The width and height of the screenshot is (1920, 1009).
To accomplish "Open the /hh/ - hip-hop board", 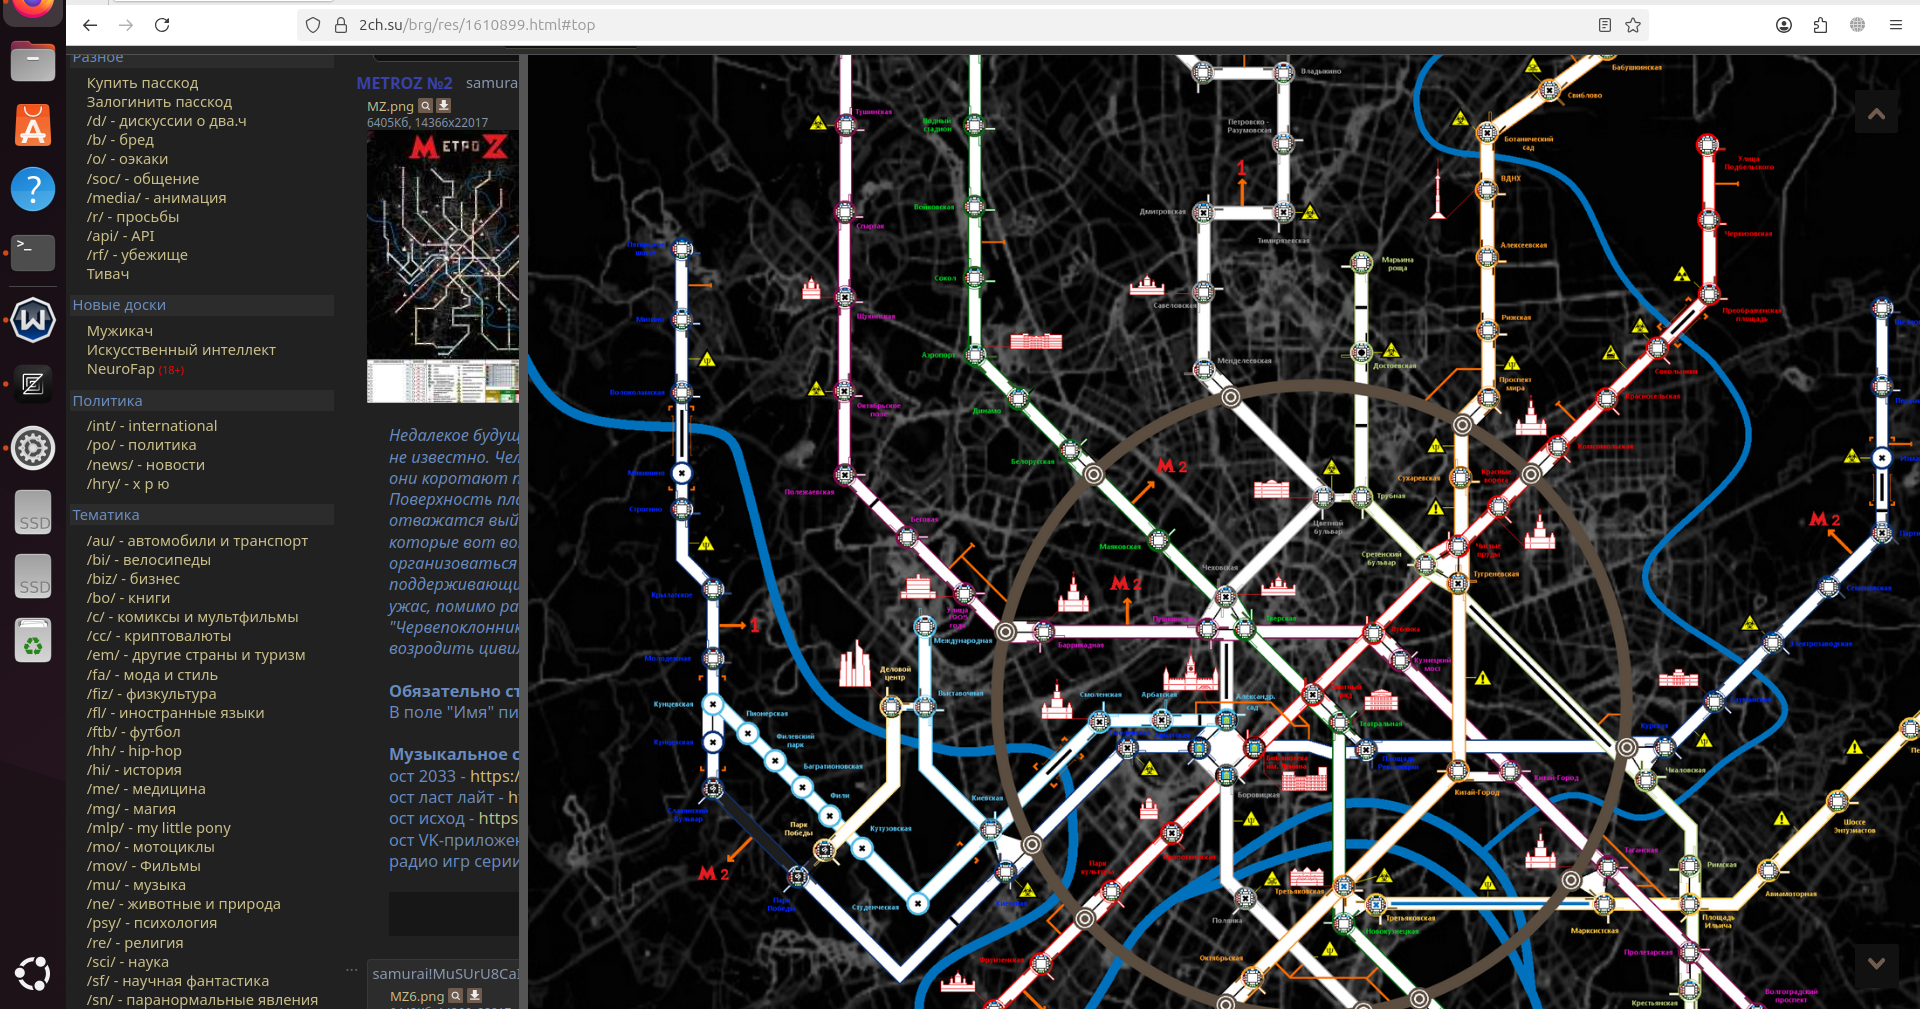I will 134,751.
